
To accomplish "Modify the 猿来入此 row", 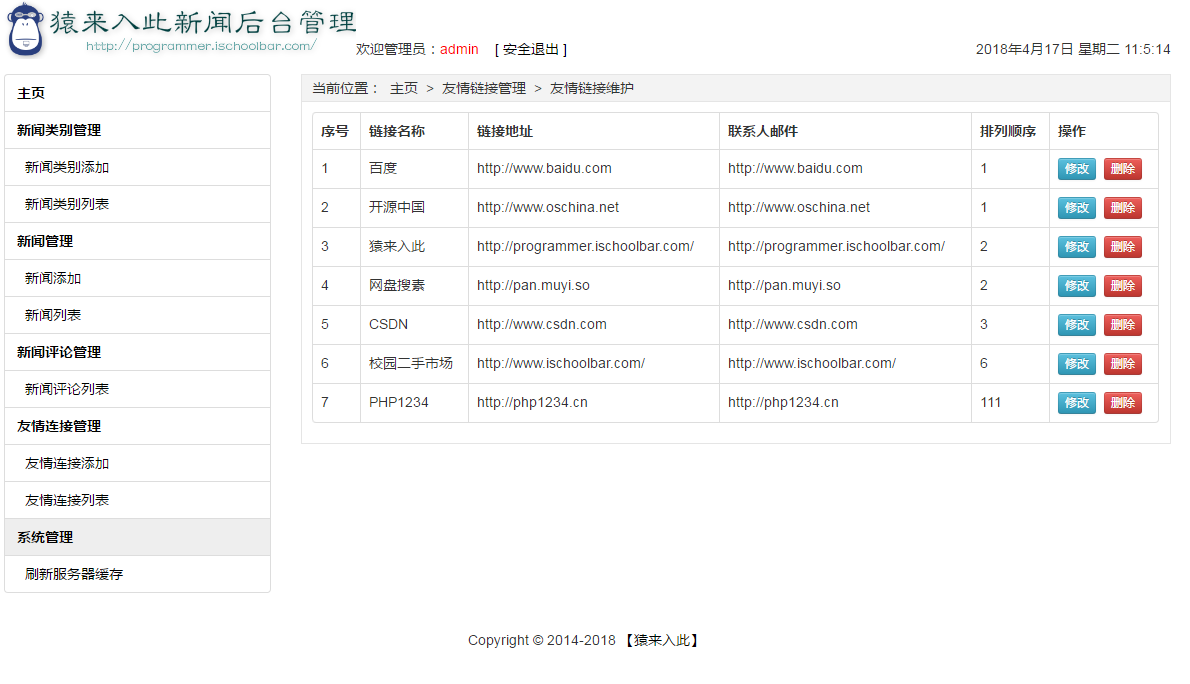I will point(1076,247).
